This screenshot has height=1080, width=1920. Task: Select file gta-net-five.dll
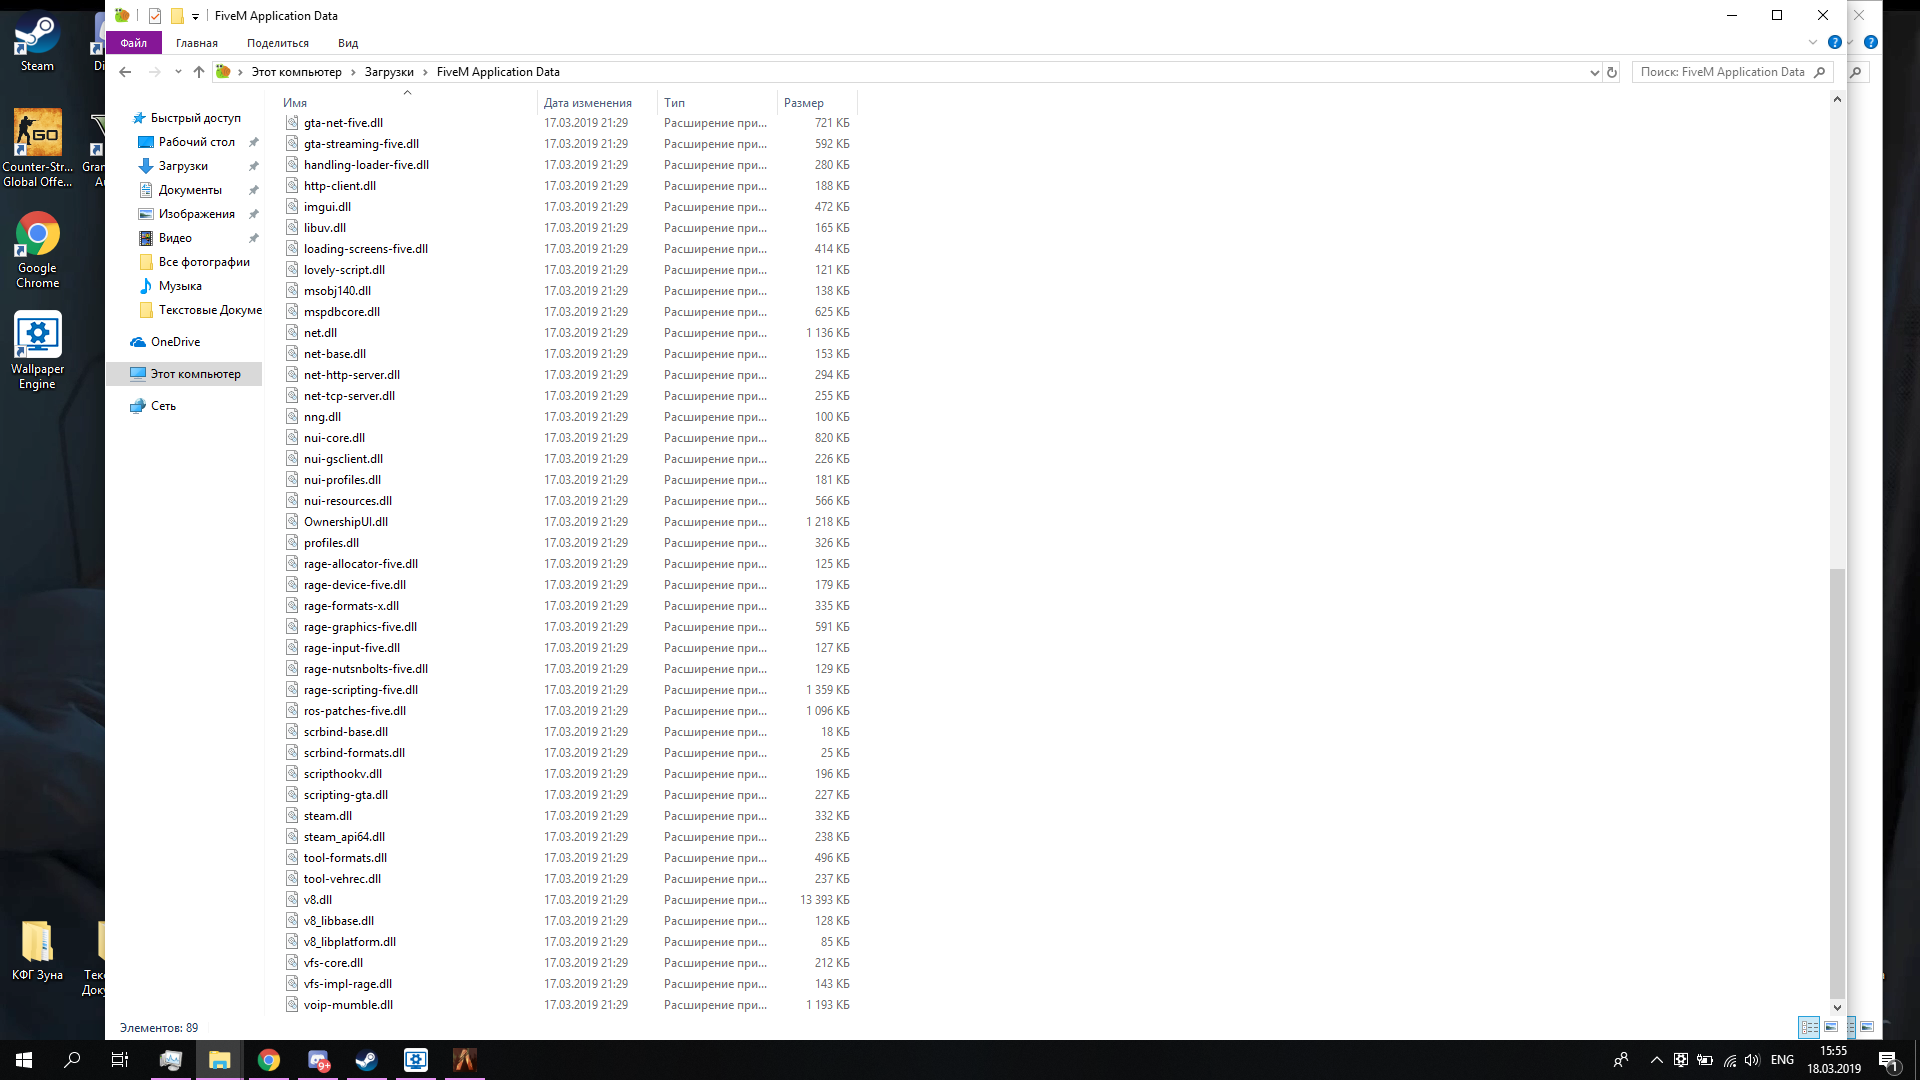coord(343,123)
